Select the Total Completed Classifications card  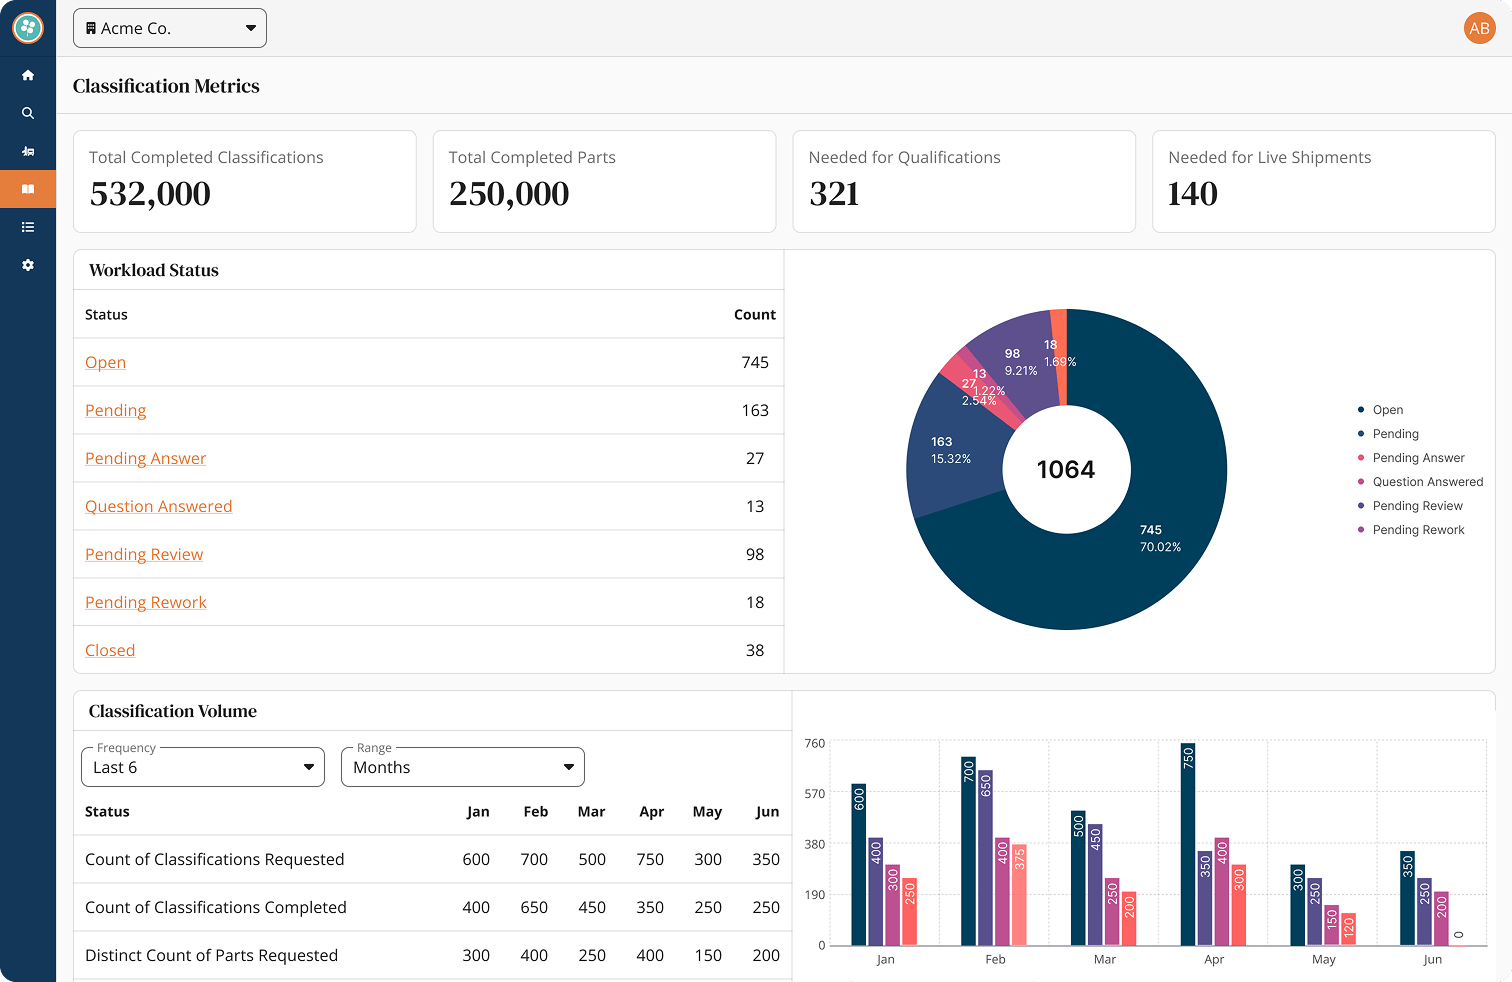pos(245,181)
